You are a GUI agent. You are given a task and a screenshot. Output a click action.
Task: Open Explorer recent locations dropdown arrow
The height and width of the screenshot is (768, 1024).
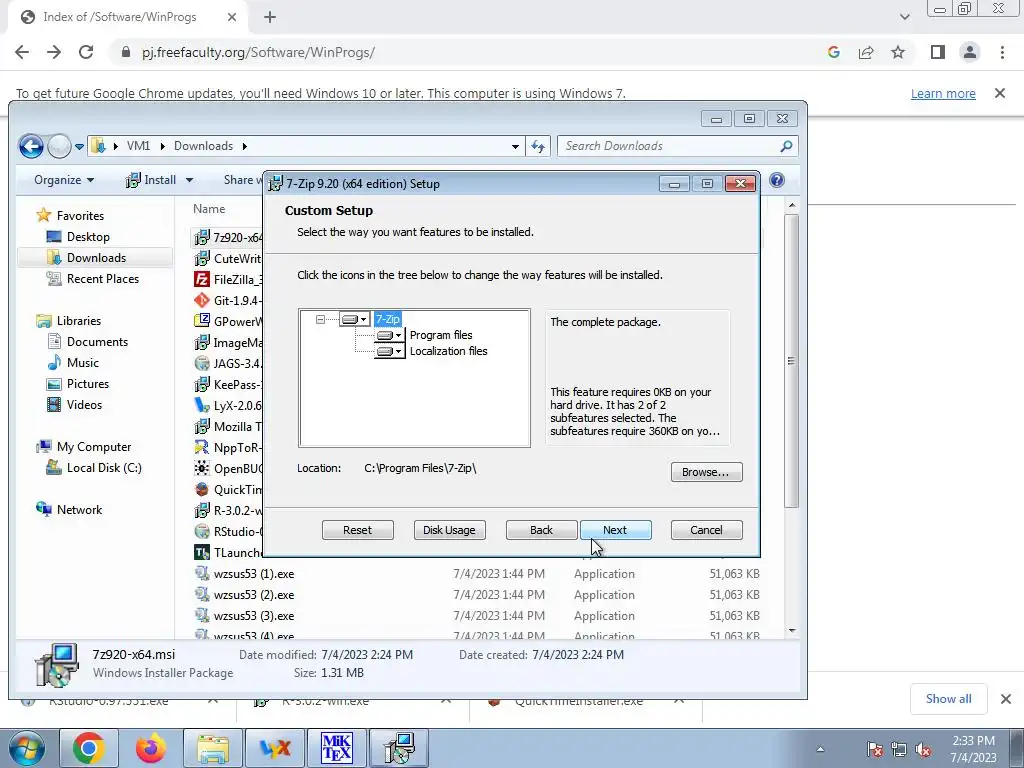[79, 147]
